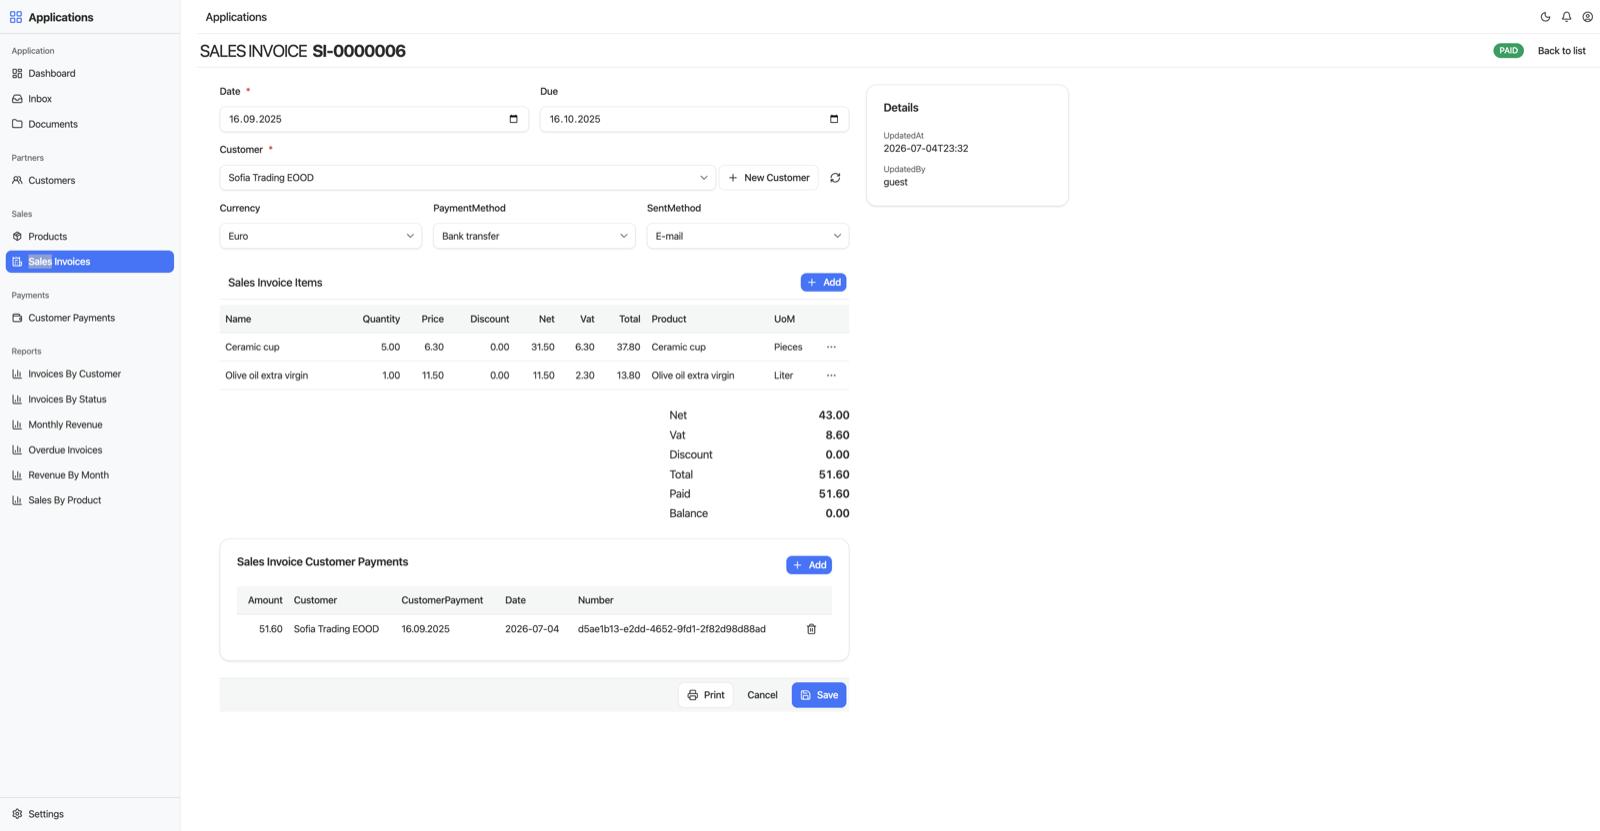Viewport: 1600px width, 831px height.
Task: Open Revenue By Month report
Action: point(90,475)
